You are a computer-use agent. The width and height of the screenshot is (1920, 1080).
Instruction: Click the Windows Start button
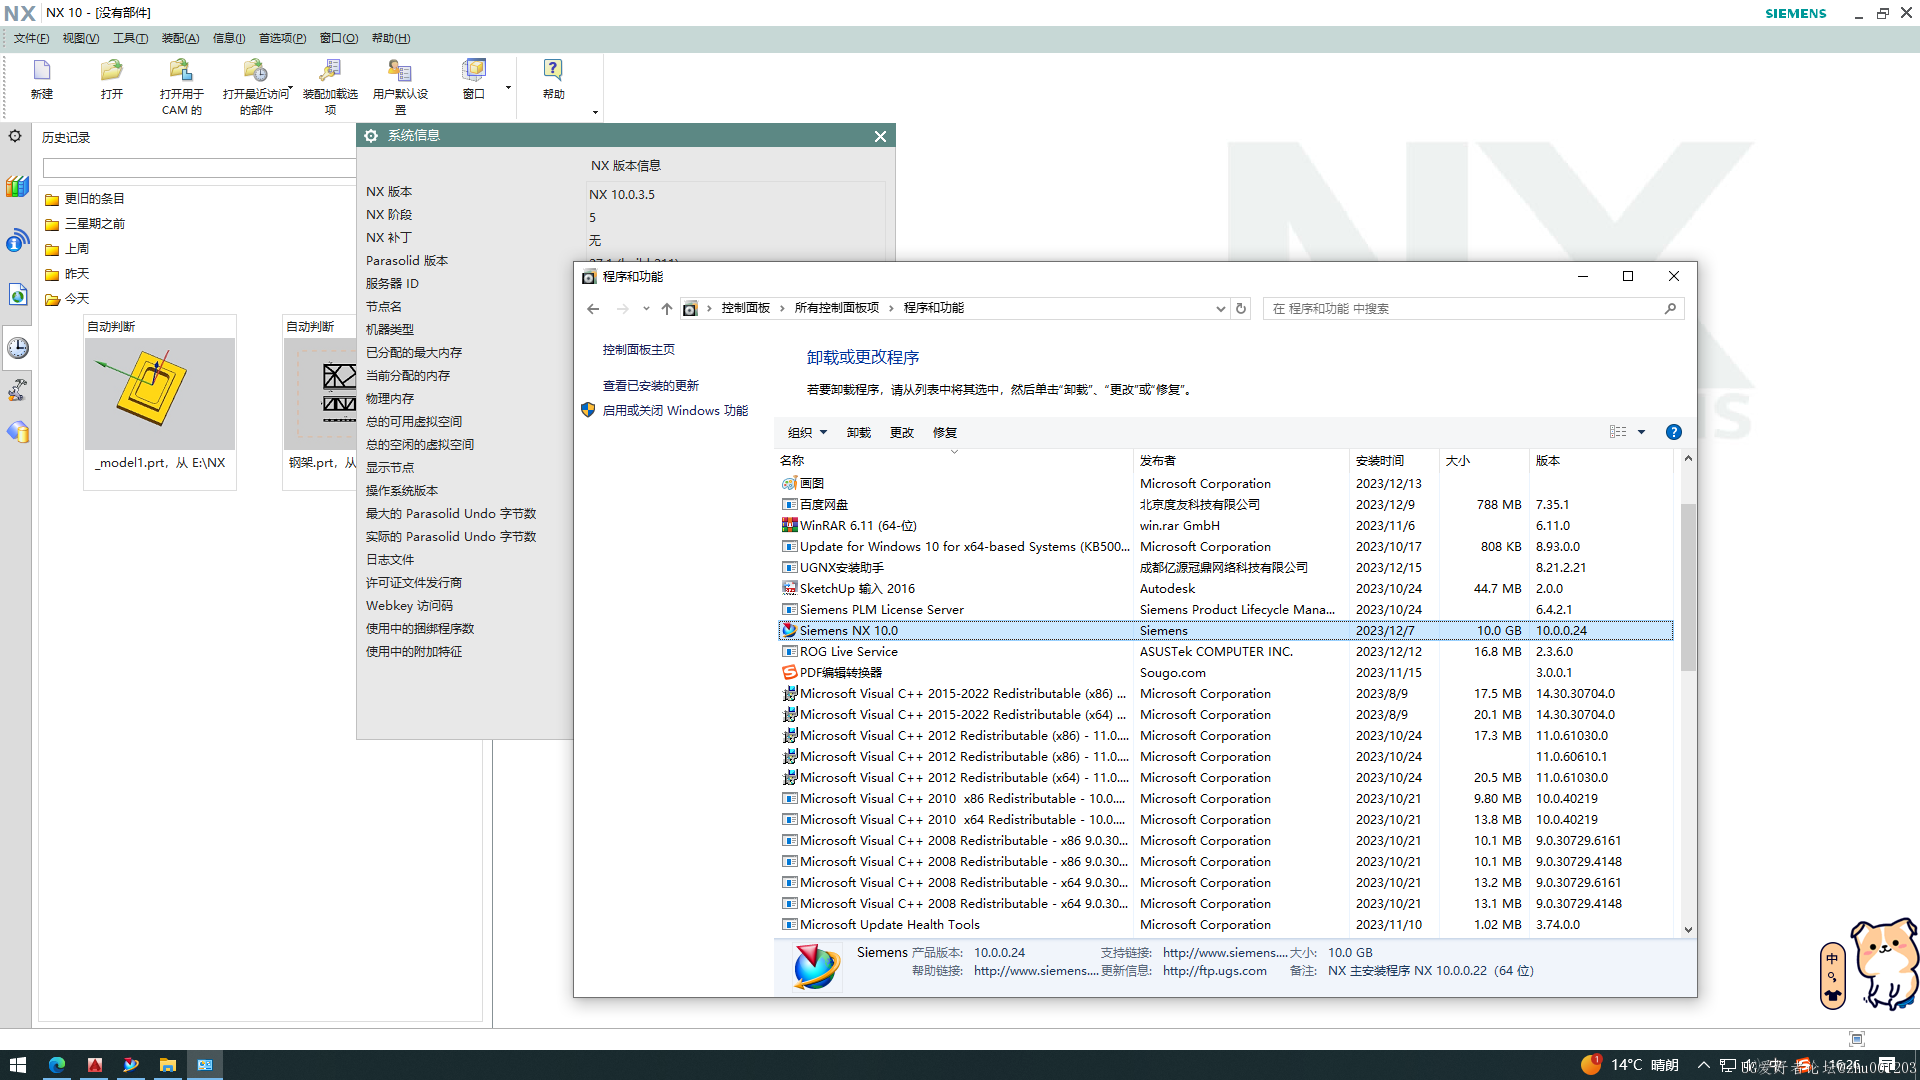click(17, 1065)
